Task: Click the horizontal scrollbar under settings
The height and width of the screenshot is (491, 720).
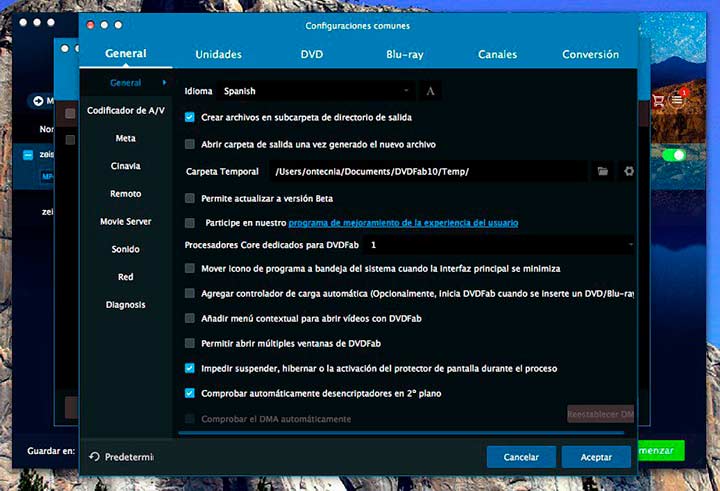Action: pyautogui.click(x=401, y=433)
